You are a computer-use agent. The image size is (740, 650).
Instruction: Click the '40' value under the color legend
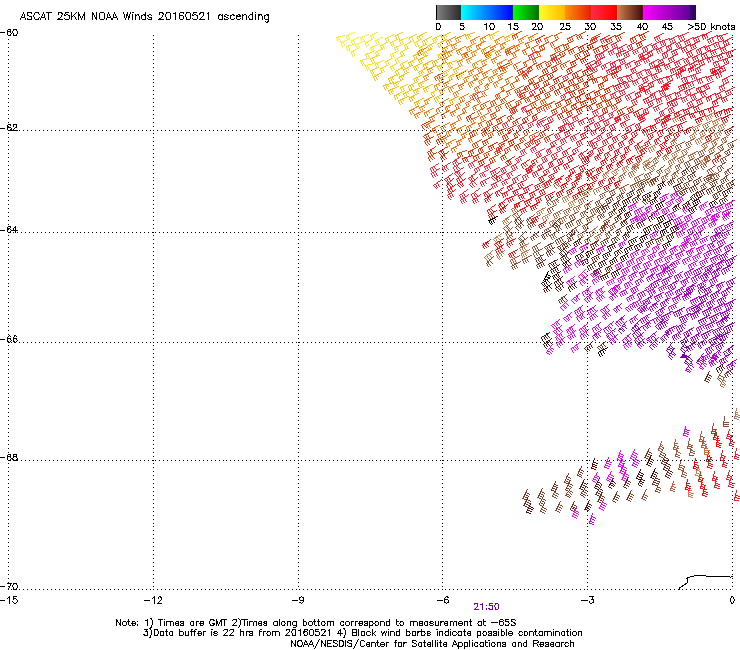(x=642, y=27)
